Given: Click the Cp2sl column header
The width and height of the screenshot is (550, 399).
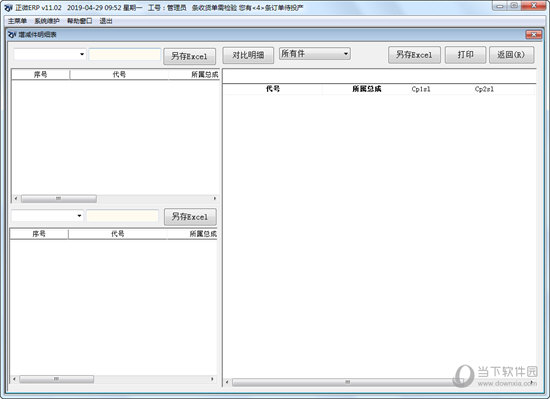Looking at the screenshot, I should tap(484, 89).
